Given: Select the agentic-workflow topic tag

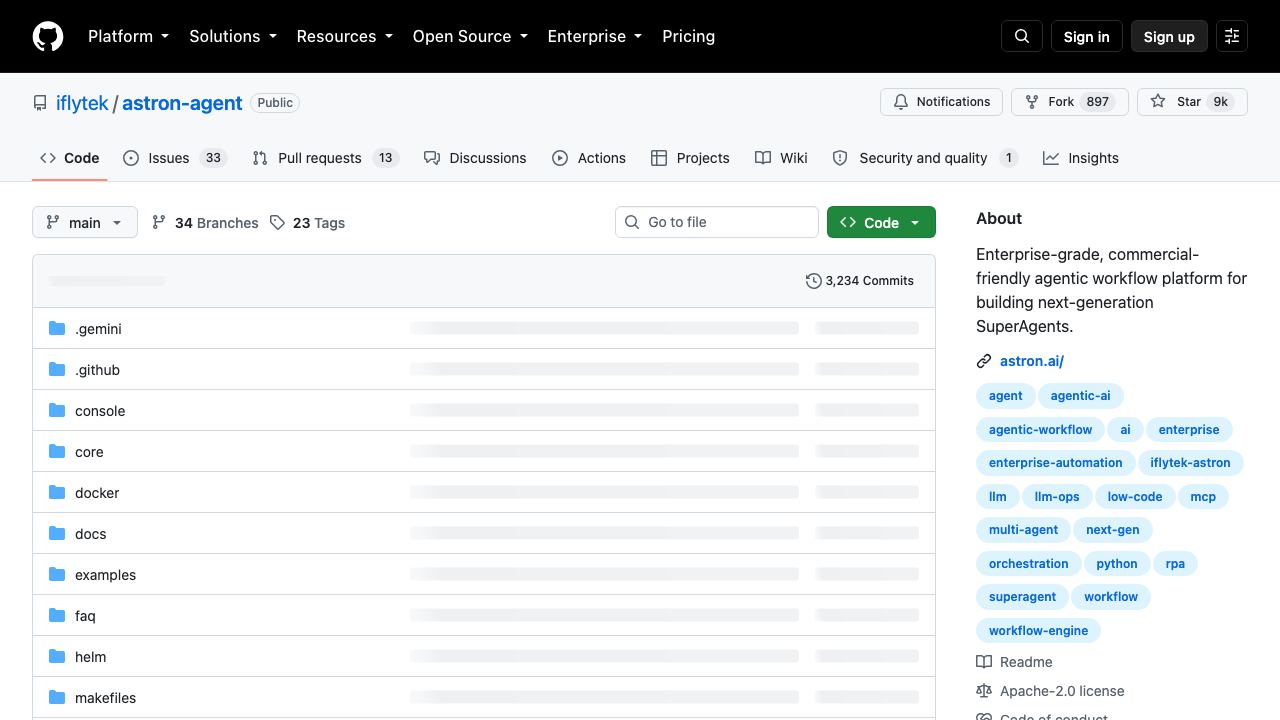Looking at the screenshot, I should point(1040,430).
